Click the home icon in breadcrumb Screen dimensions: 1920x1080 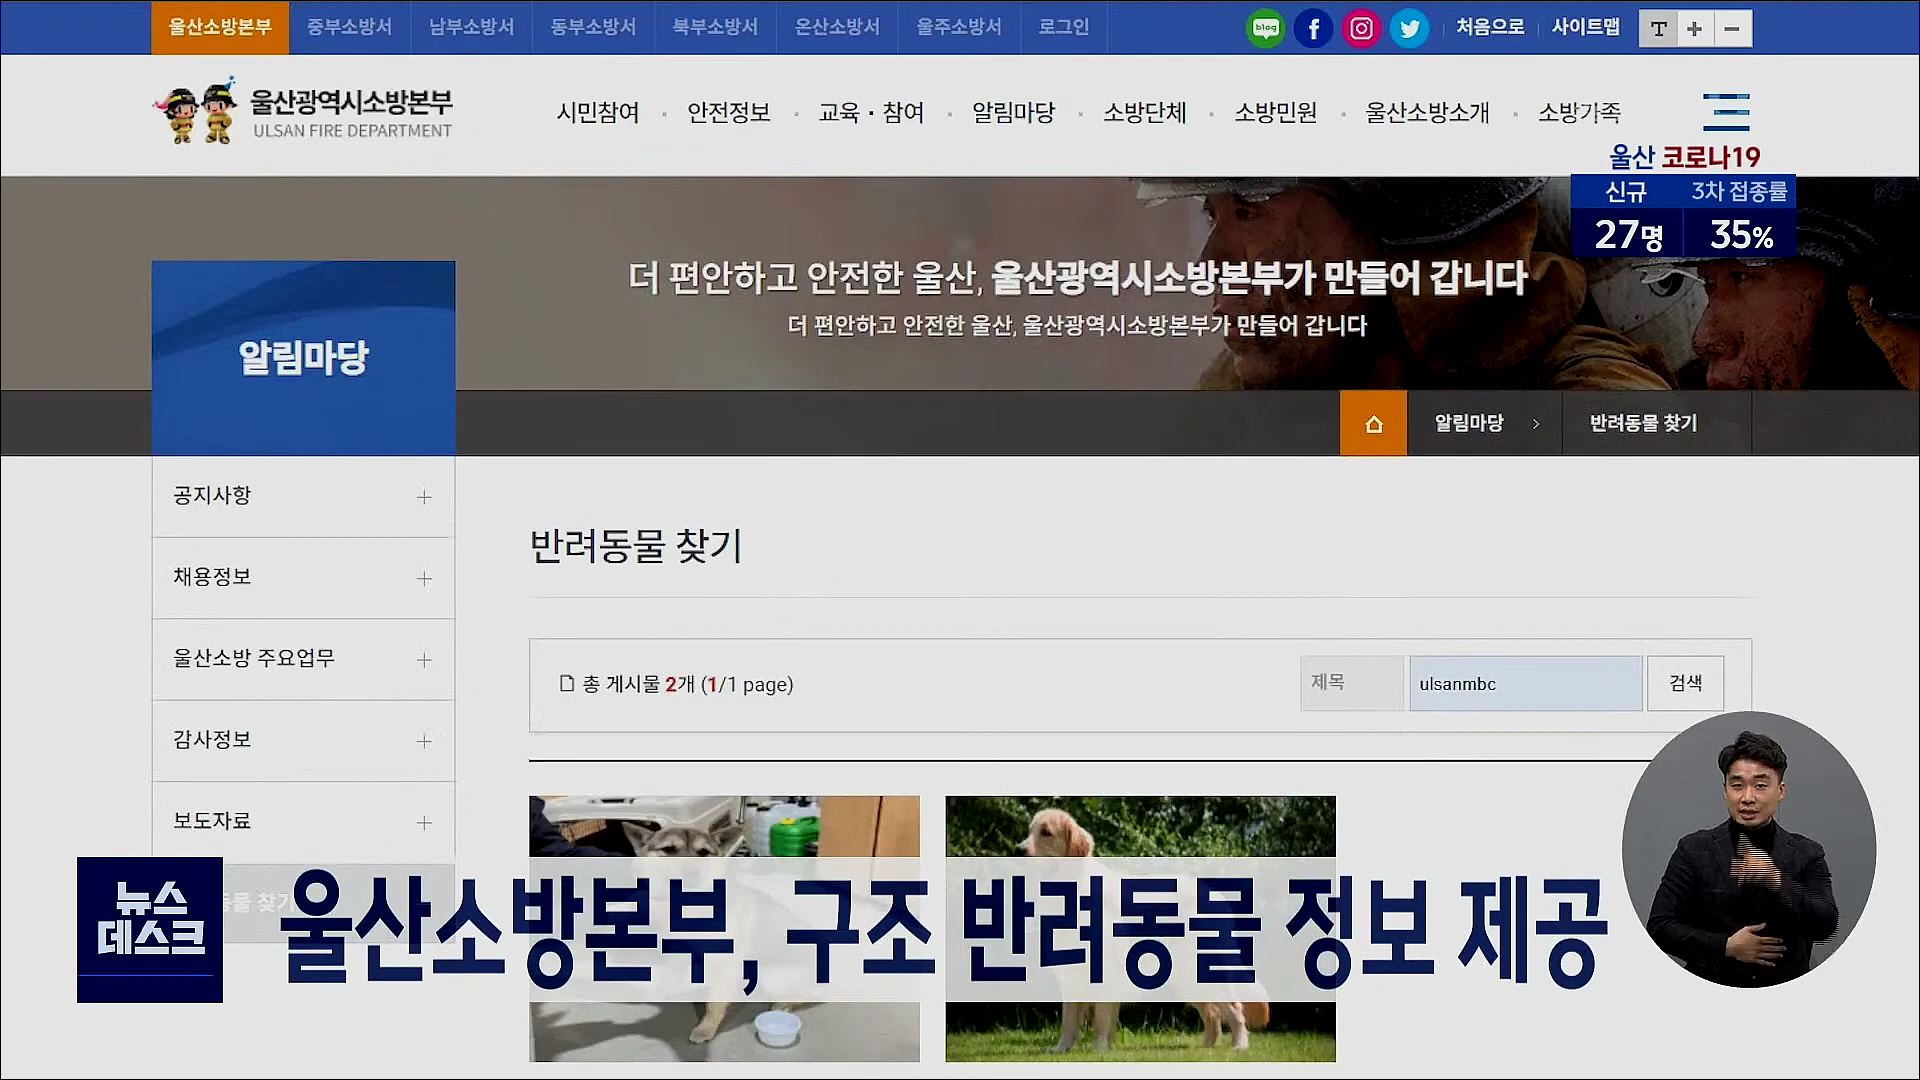click(x=1373, y=423)
